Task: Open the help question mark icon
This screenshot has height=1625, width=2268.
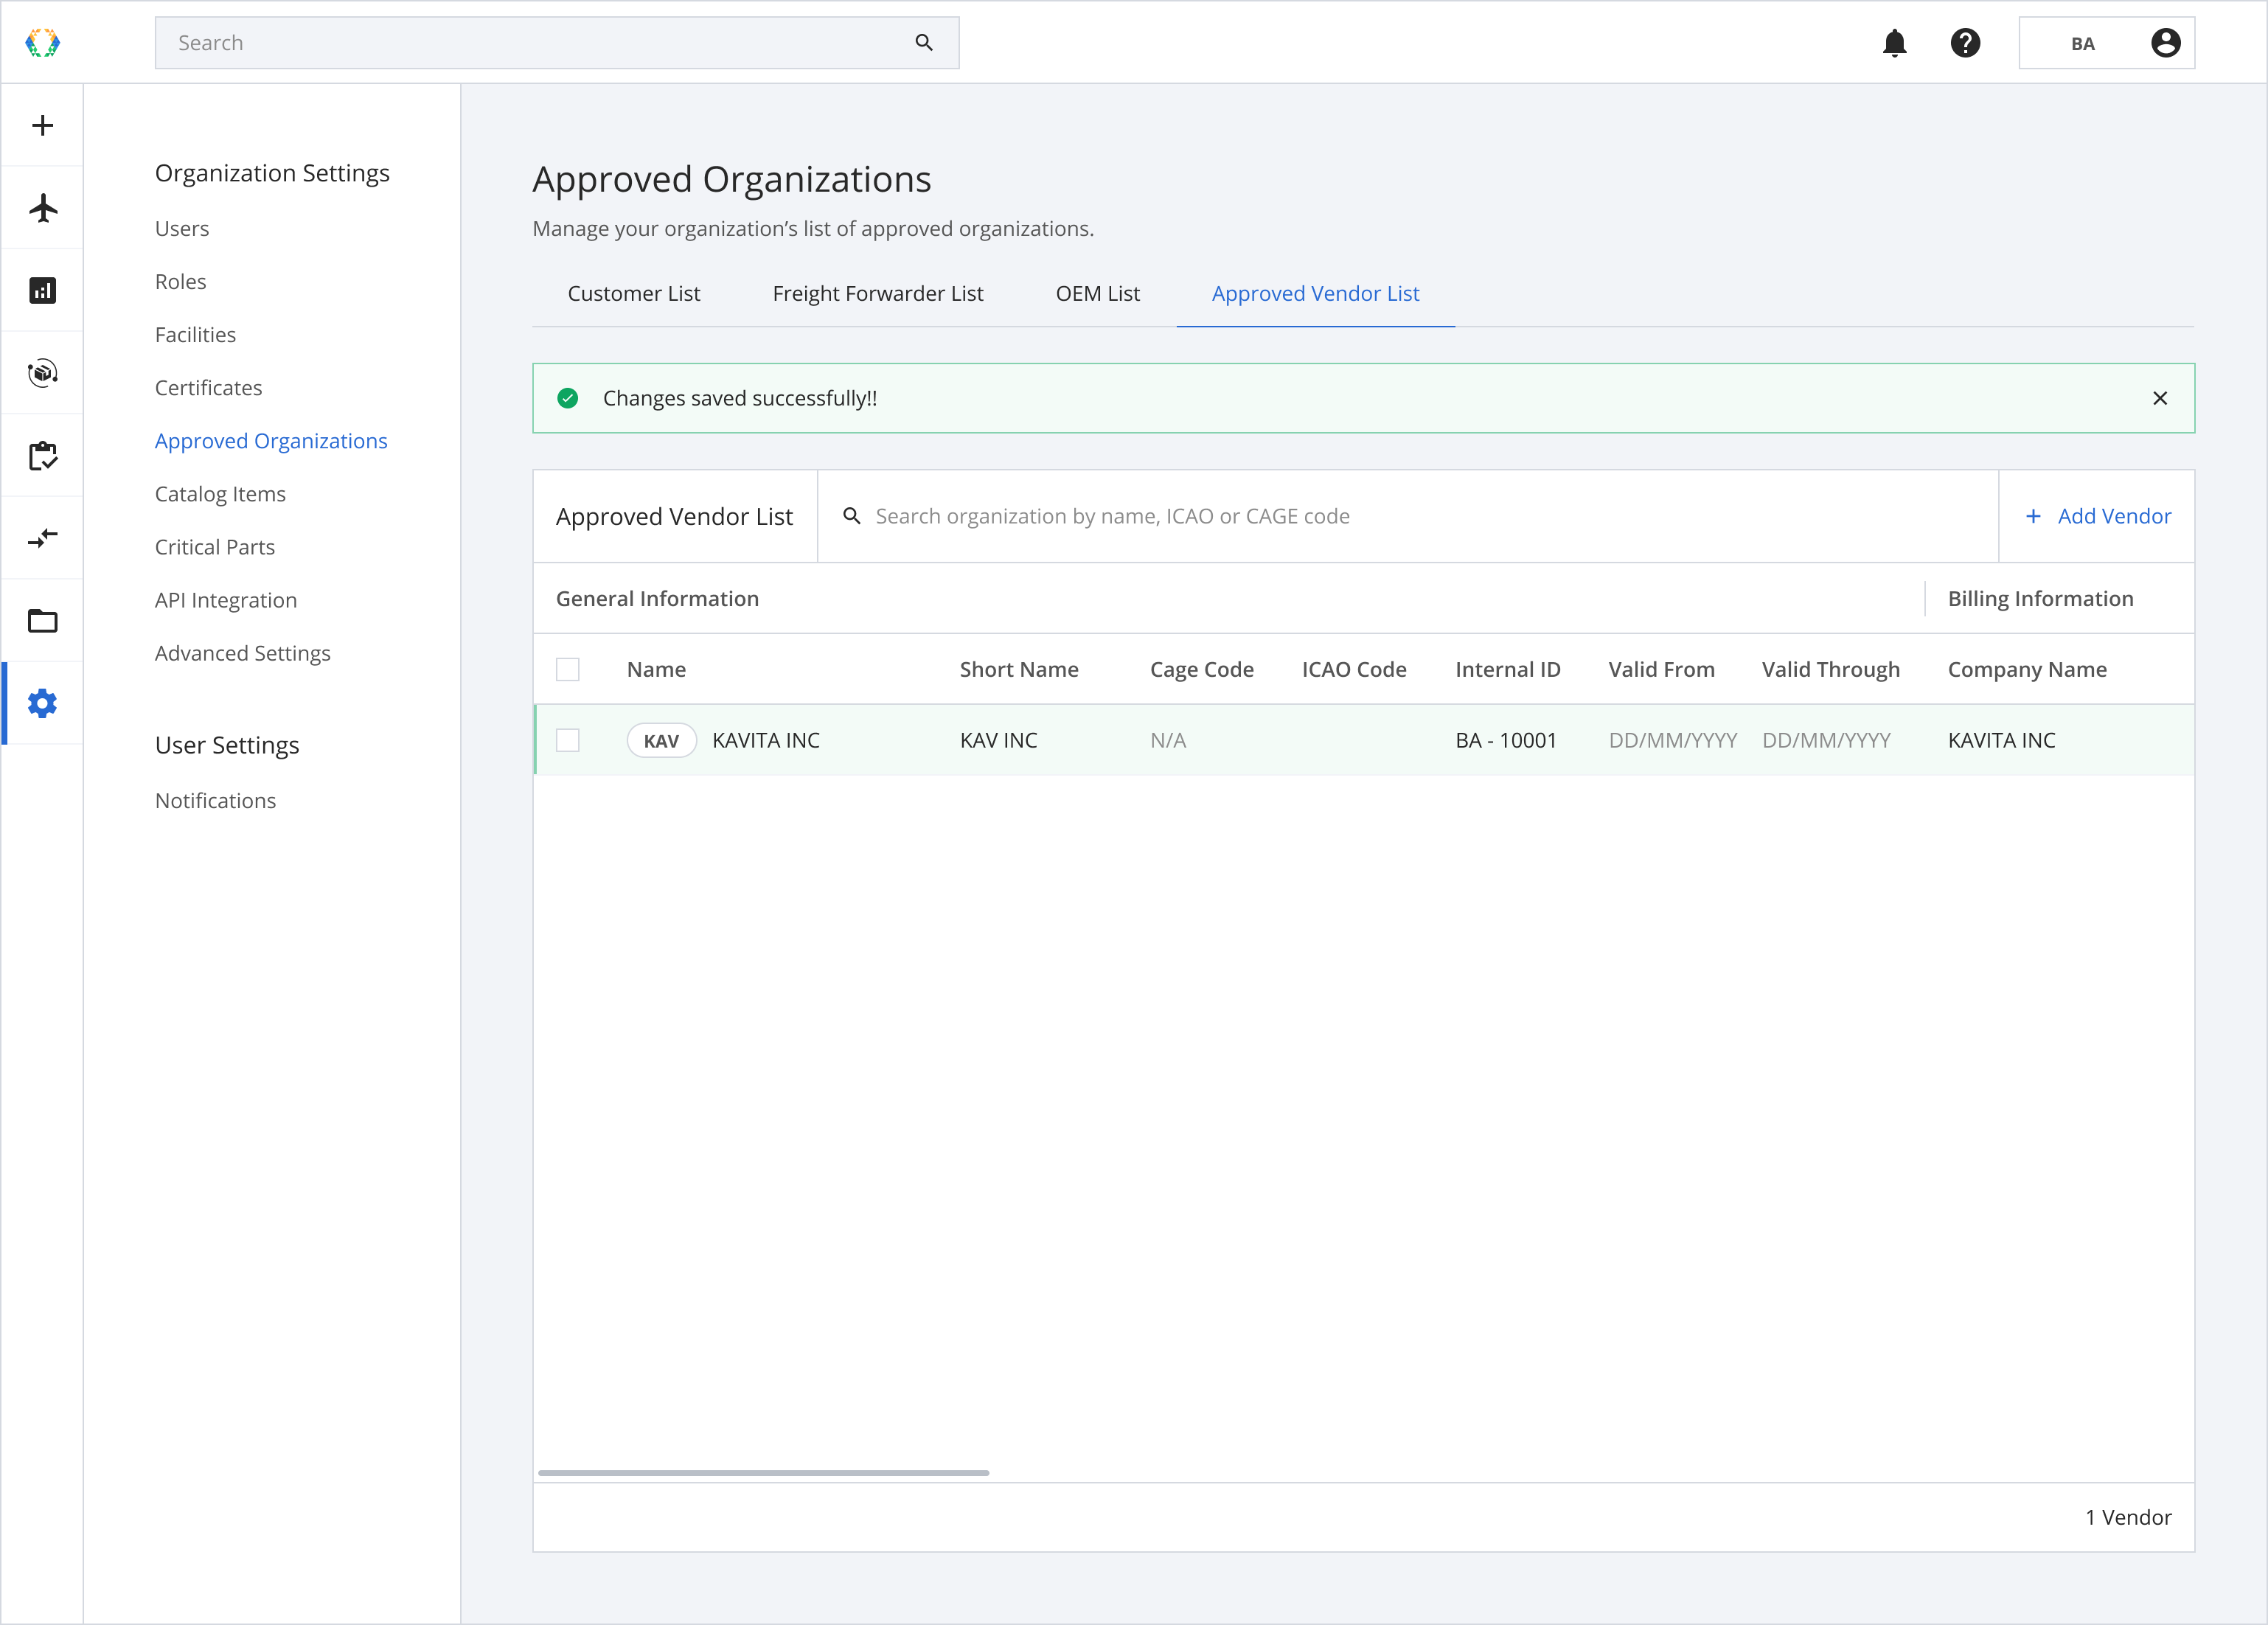Action: (1965, 43)
